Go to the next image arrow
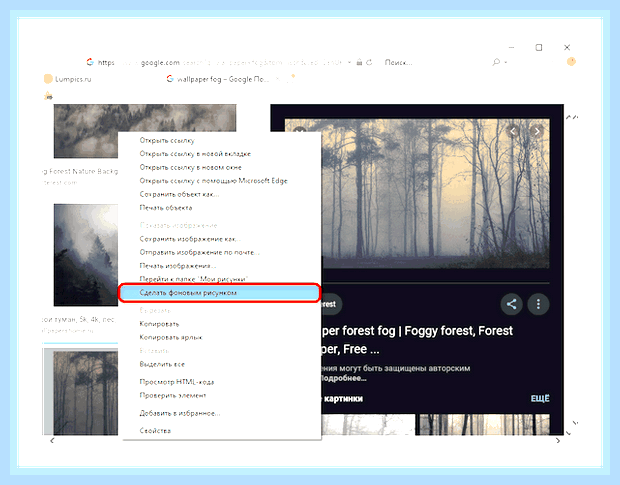620x485 pixels. pyautogui.click(x=537, y=131)
